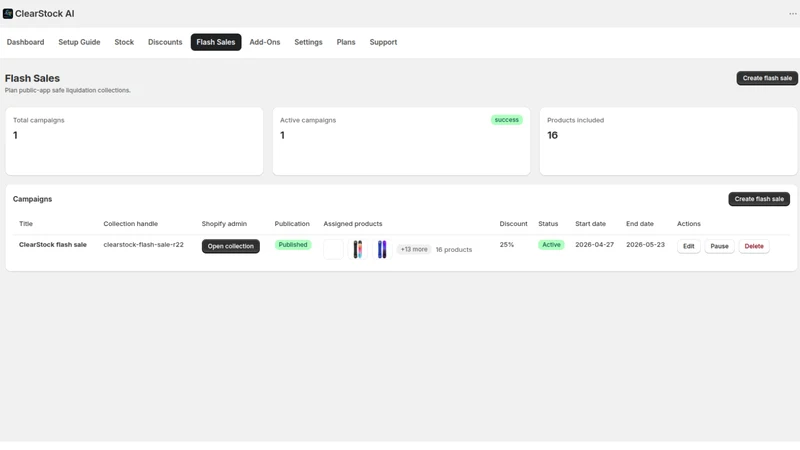Viewport: 800px width, 450px height.
Task: Click the first blank product thumbnail
Action: coord(333,249)
